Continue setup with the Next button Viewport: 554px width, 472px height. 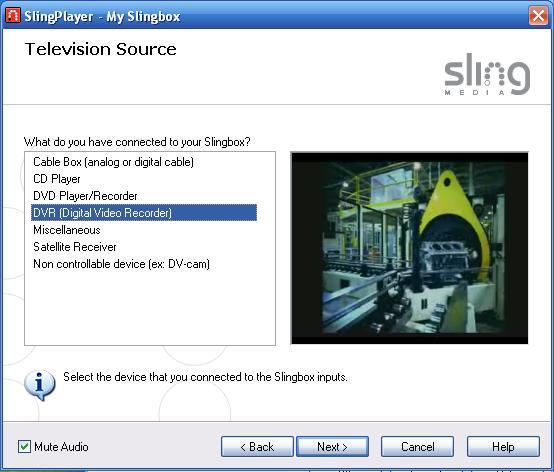pos(332,447)
